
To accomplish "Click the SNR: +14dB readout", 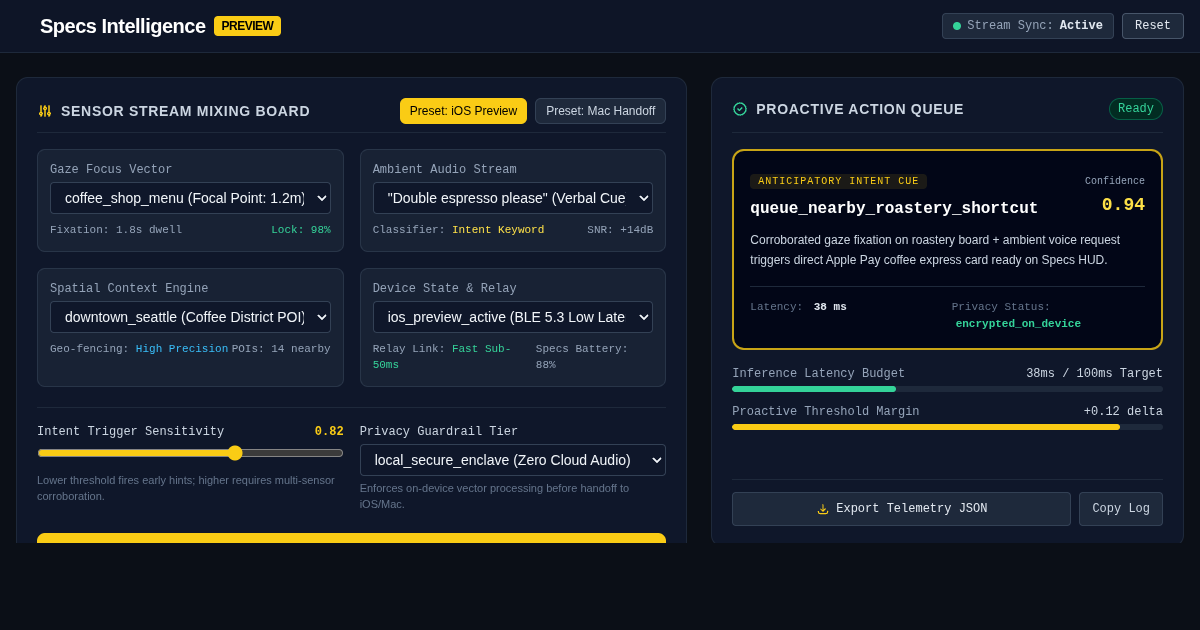I will (620, 230).
